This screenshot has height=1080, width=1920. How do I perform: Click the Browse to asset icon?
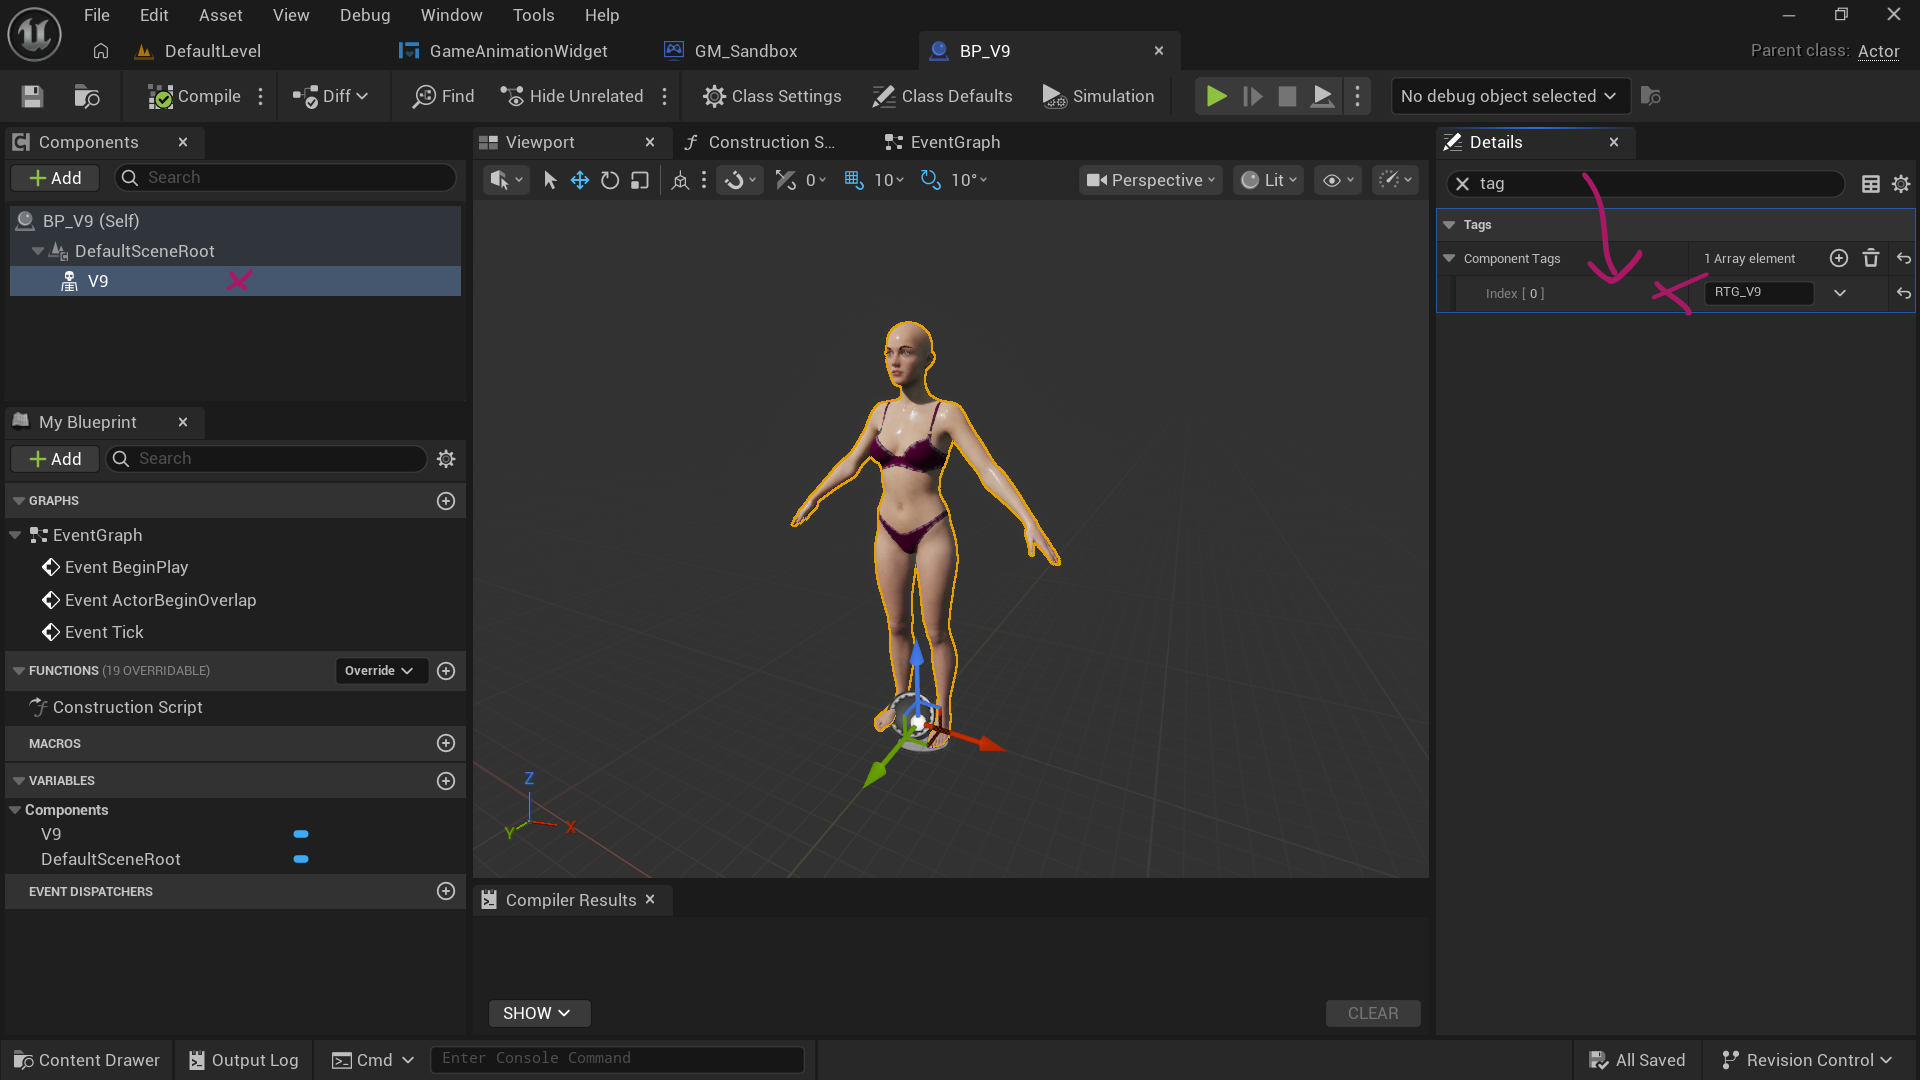[87, 96]
